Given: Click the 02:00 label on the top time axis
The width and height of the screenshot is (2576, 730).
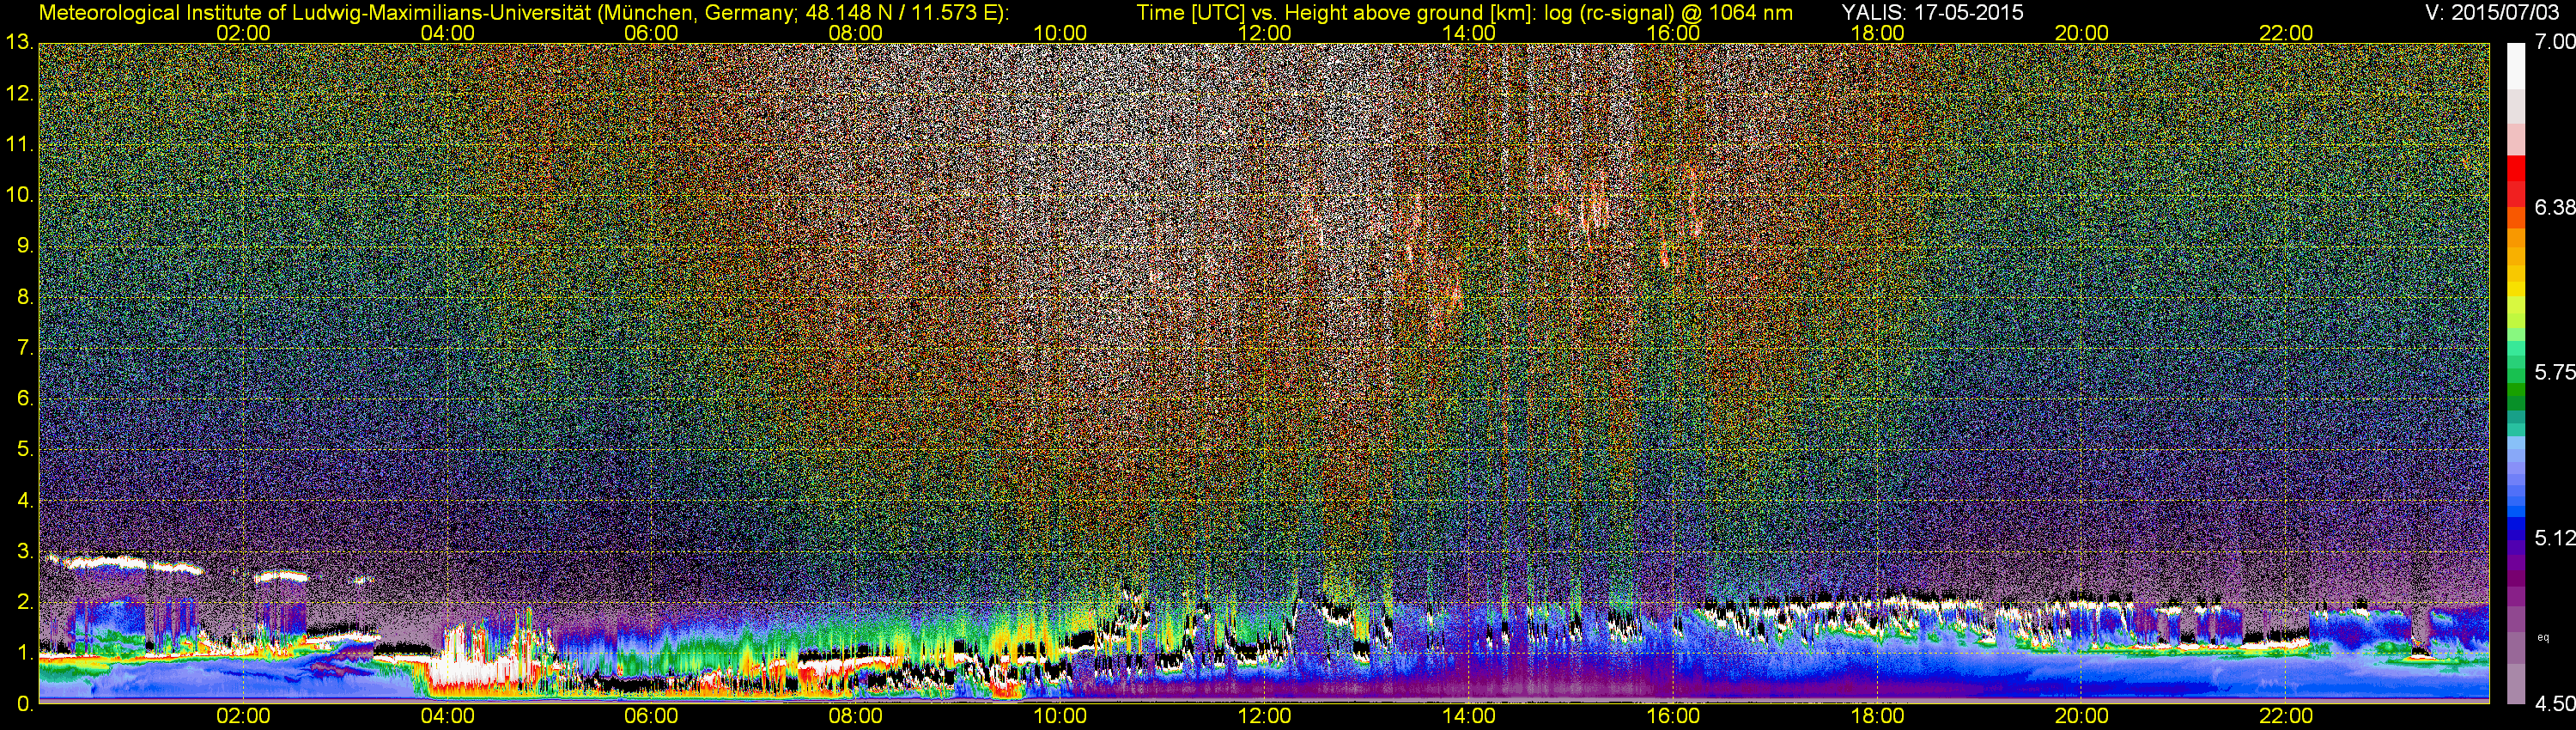Looking at the screenshot, I should [x=243, y=33].
